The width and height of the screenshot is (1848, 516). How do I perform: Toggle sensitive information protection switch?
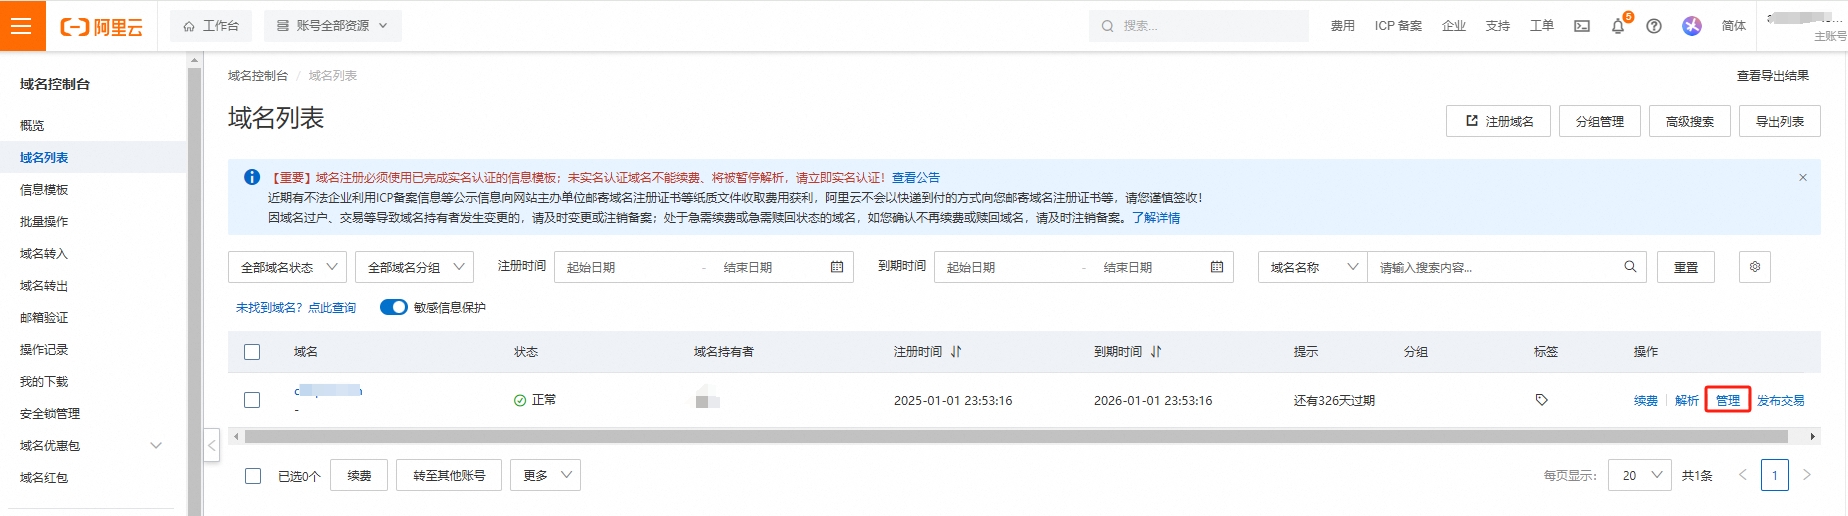(x=394, y=307)
